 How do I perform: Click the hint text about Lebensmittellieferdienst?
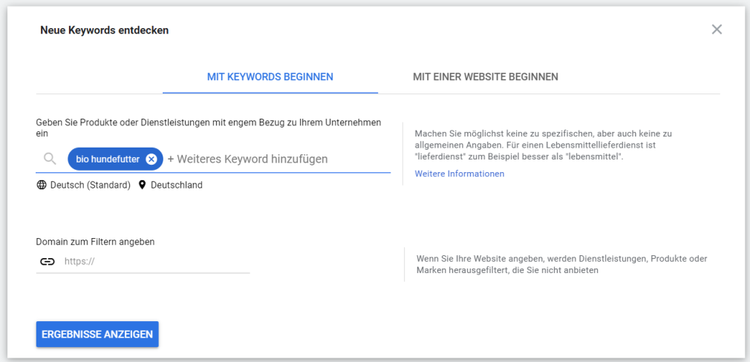pos(543,145)
